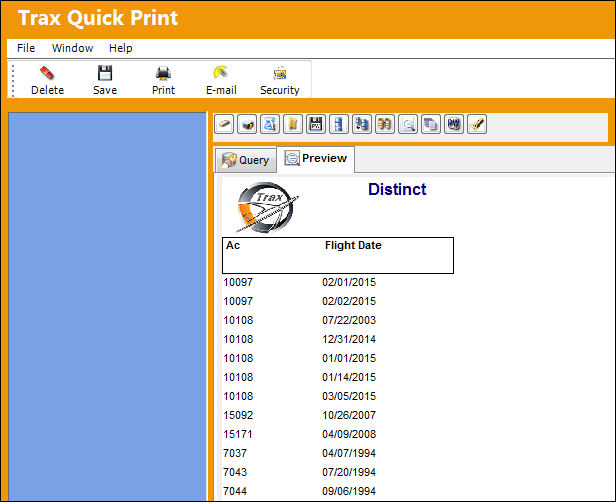Click Ac value 7037
The image size is (616, 502).
pos(235,453)
